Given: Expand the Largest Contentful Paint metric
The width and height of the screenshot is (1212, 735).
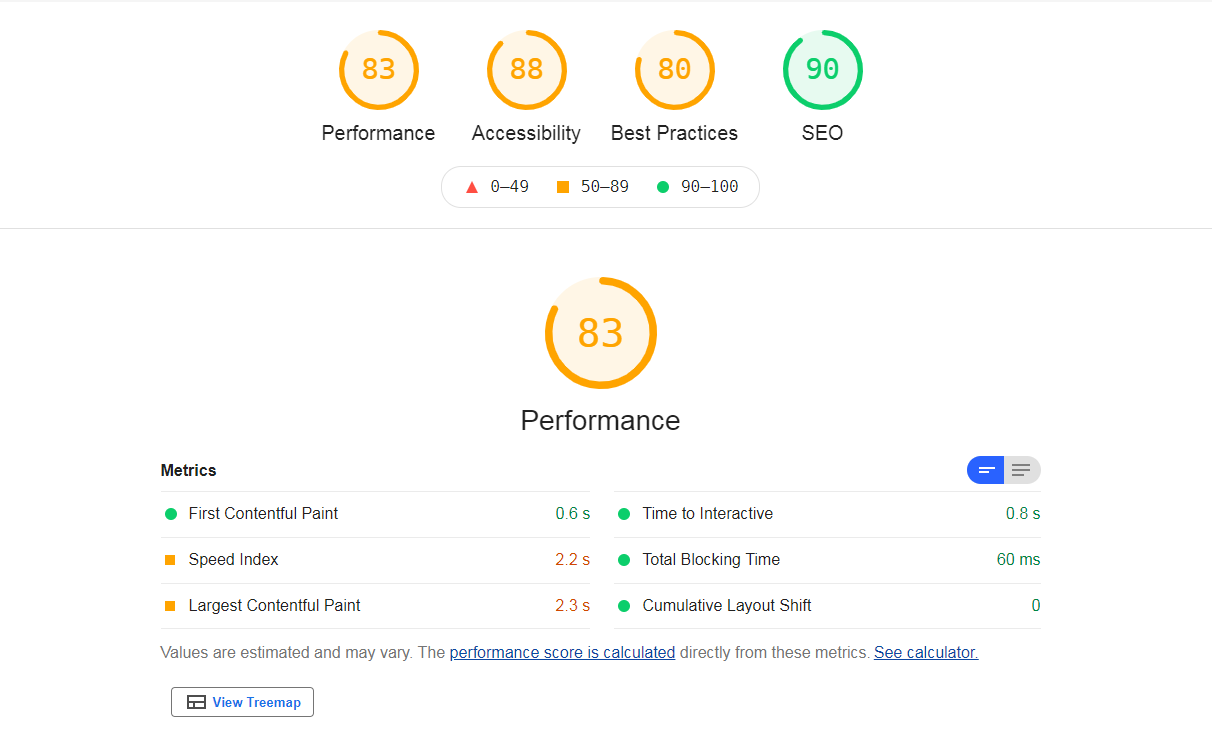Looking at the screenshot, I should pyautogui.click(x=274, y=606).
